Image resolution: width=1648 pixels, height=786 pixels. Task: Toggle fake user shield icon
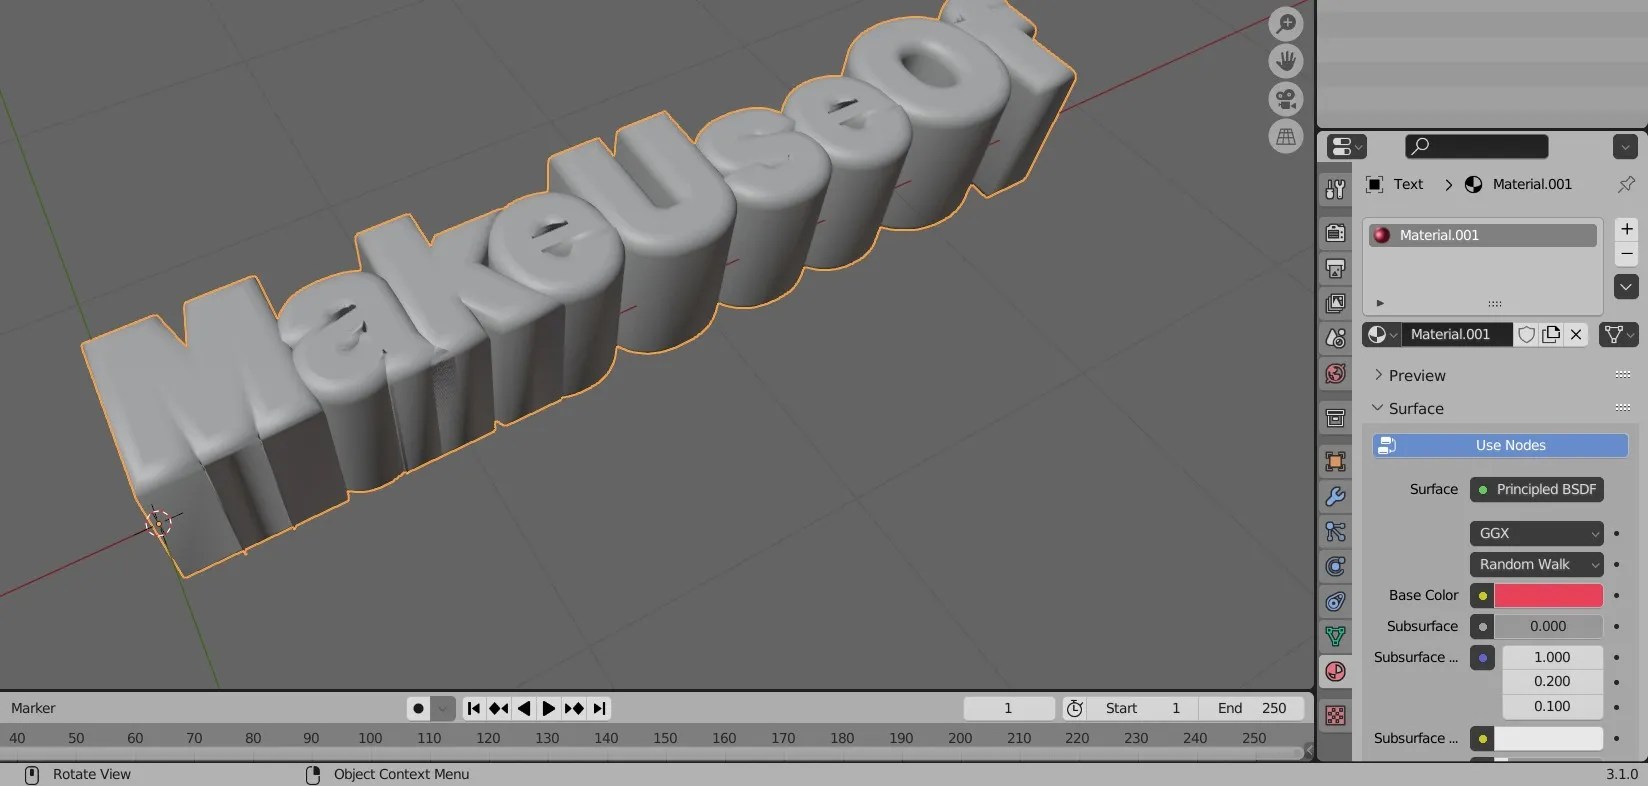click(x=1526, y=334)
